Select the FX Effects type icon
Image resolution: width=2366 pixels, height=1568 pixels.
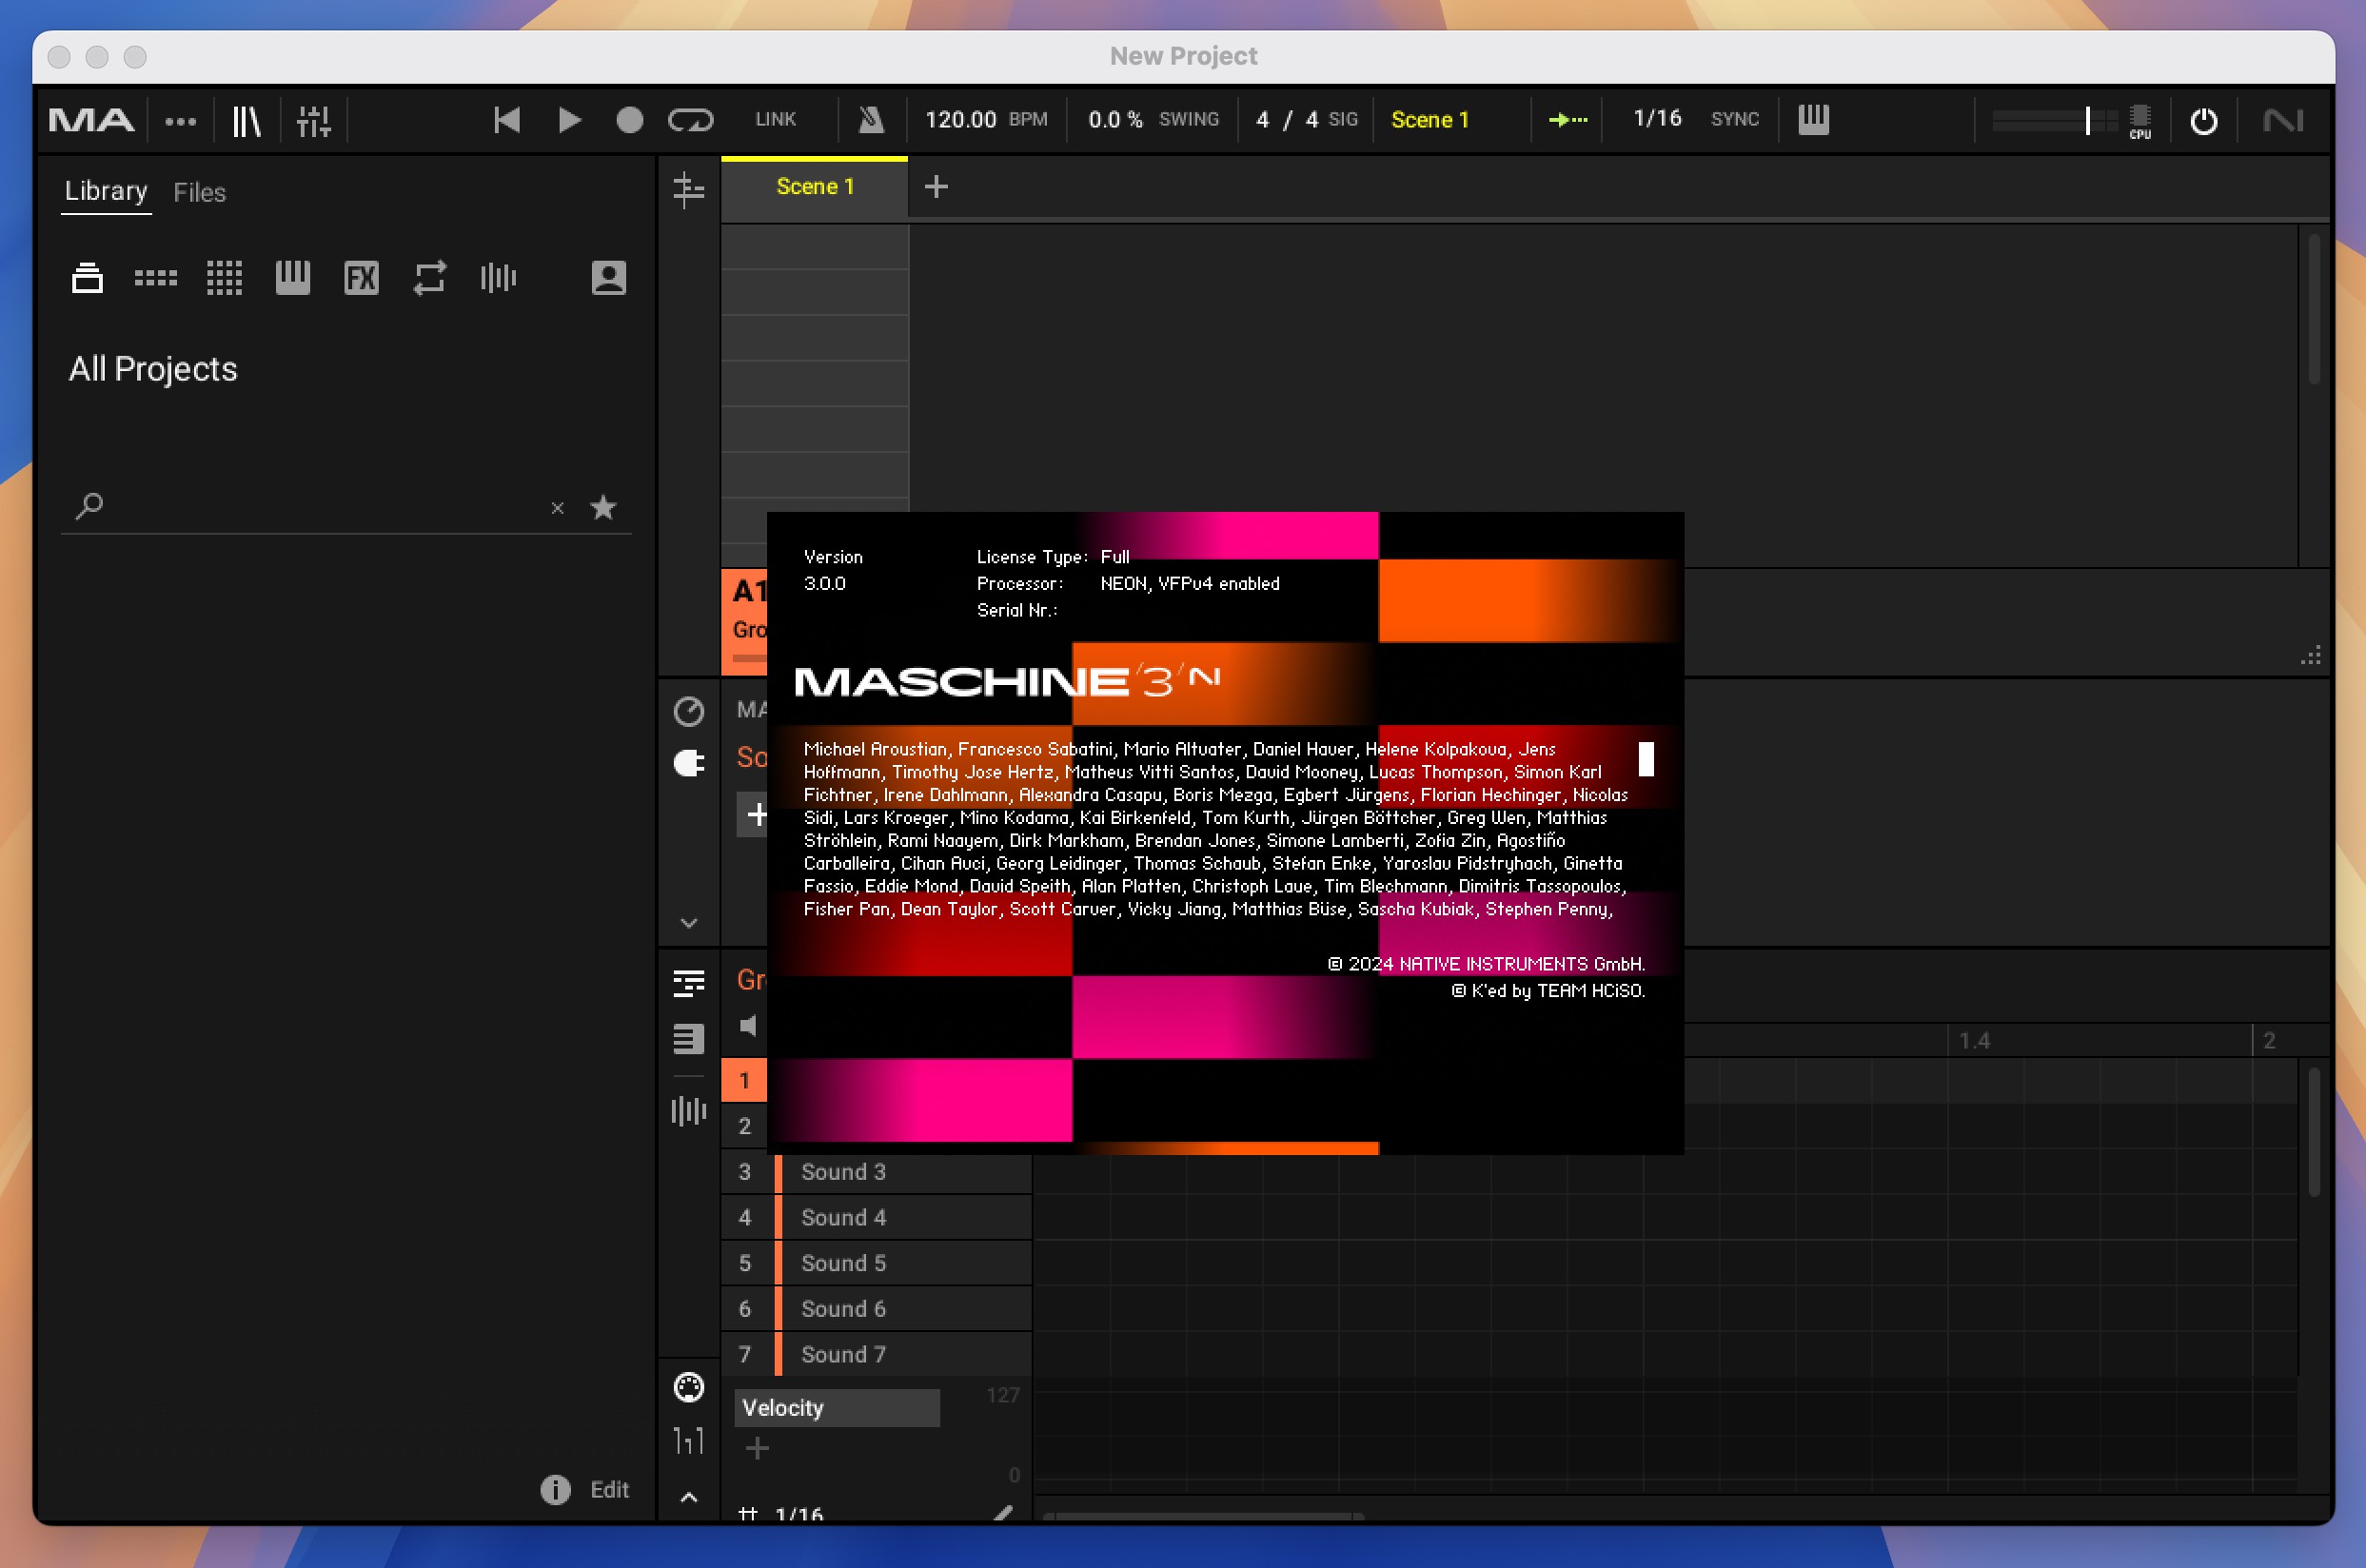(361, 278)
